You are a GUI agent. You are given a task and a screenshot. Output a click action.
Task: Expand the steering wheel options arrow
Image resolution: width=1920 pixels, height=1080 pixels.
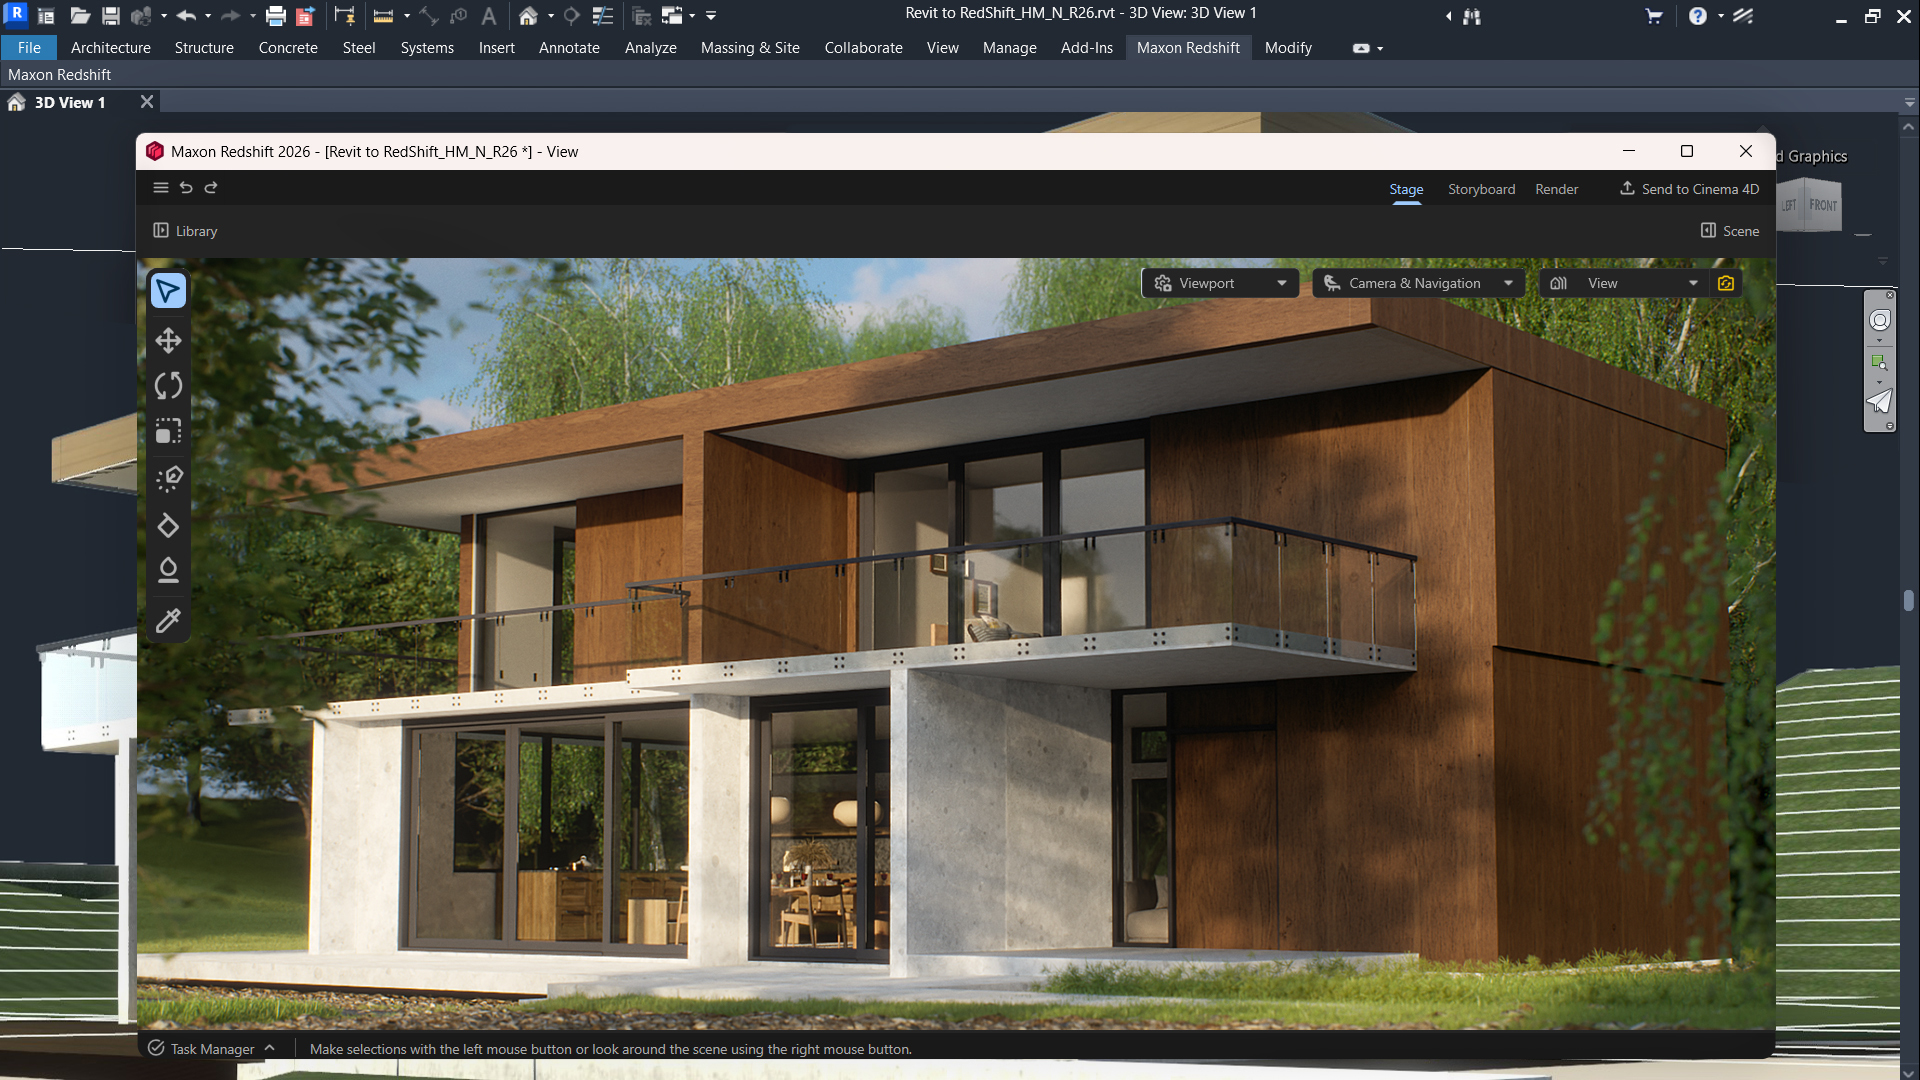(1879, 341)
